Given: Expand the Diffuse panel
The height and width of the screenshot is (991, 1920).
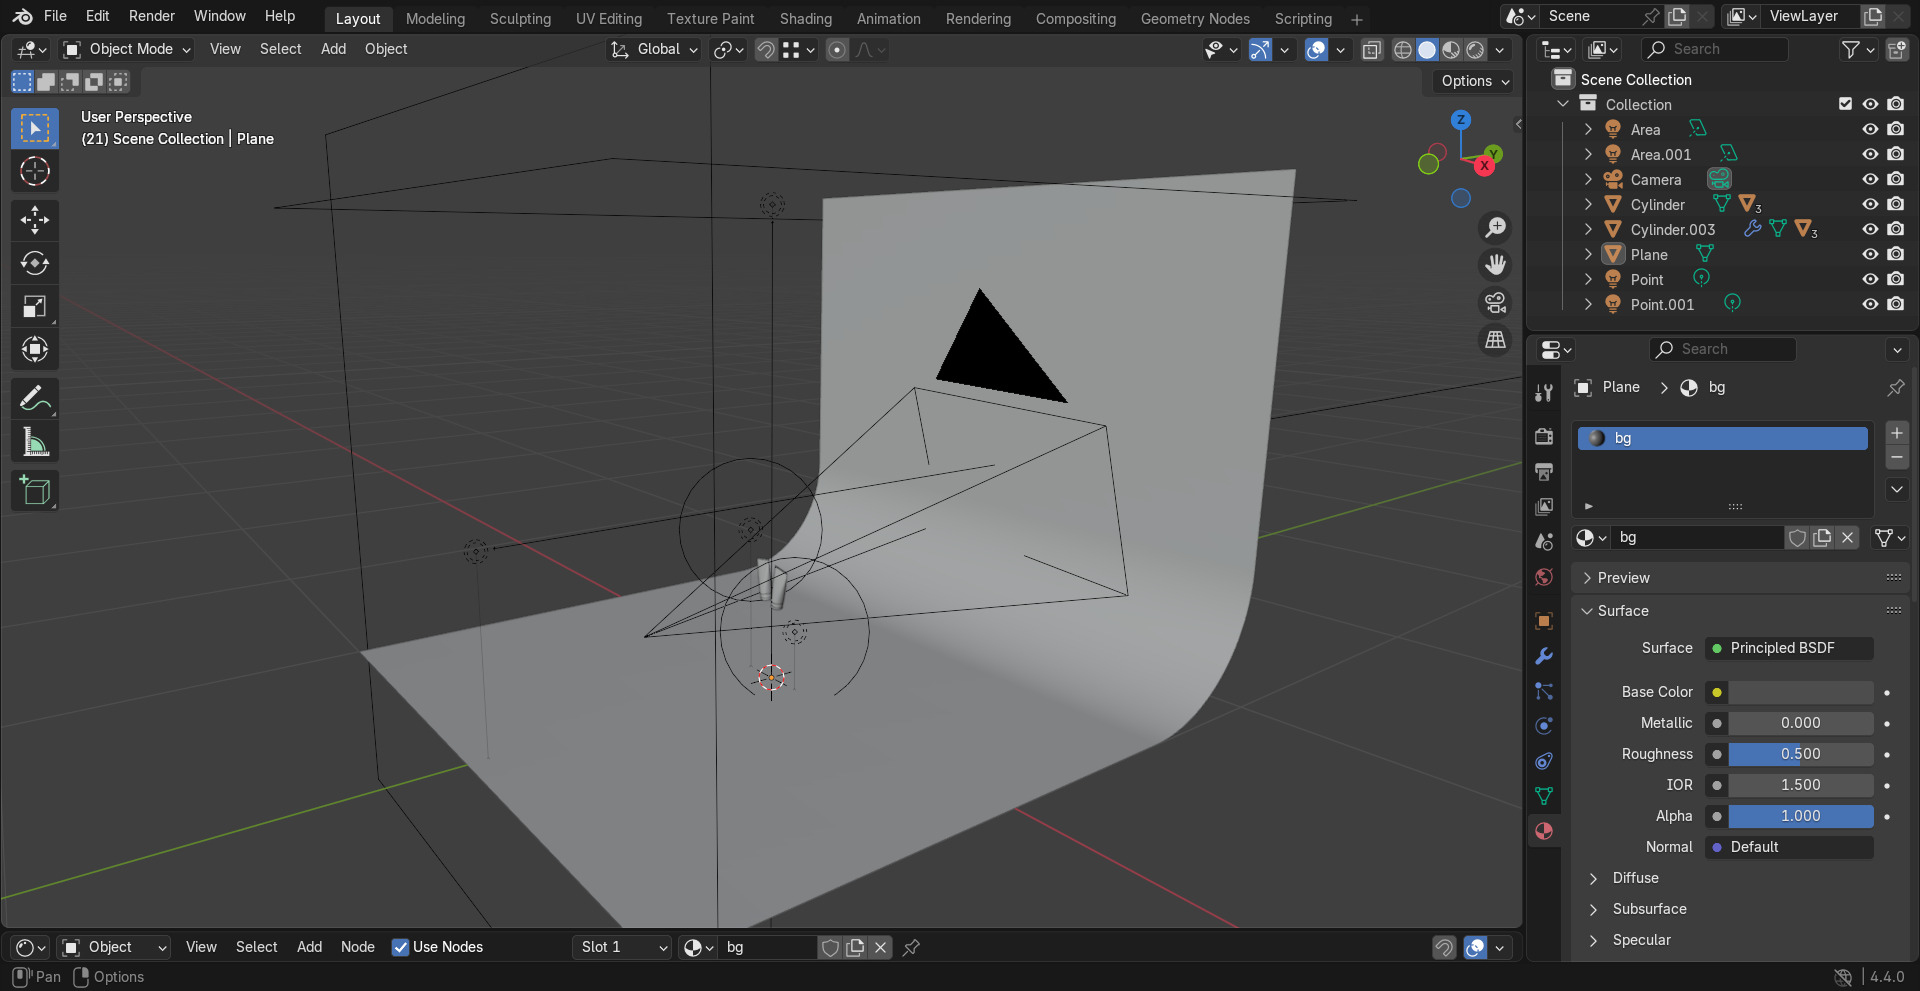Looking at the screenshot, I should tap(1635, 878).
